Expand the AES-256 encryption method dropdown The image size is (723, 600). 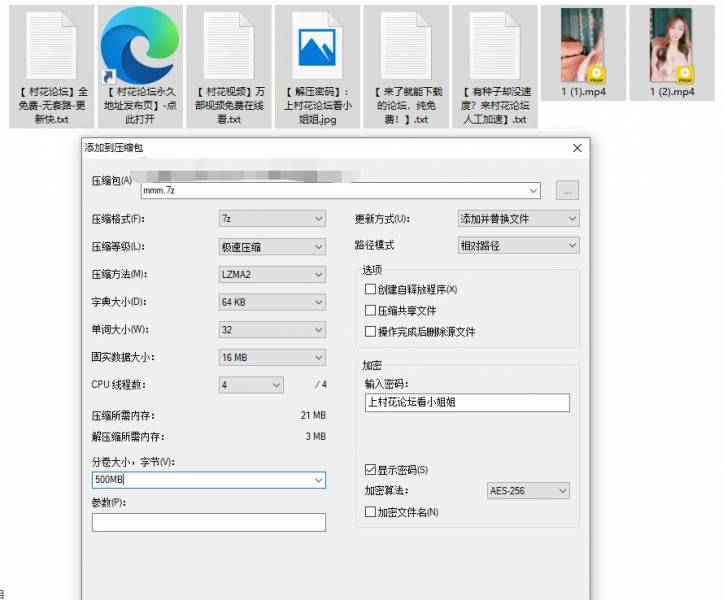[x=527, y=491]
